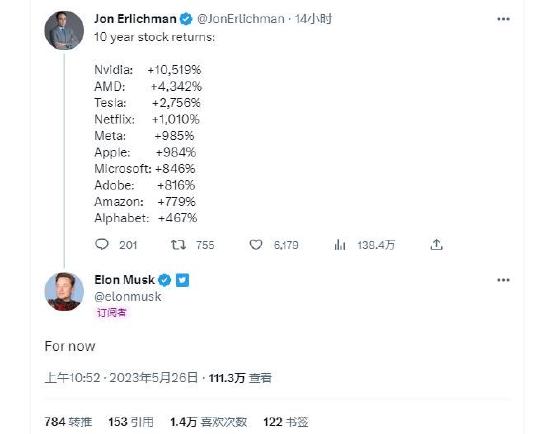Image resolution: width=550 pixels, height=434 pixels.
Task: Like the 10 year stock returns tweet
Action: (x=256, y=245)
